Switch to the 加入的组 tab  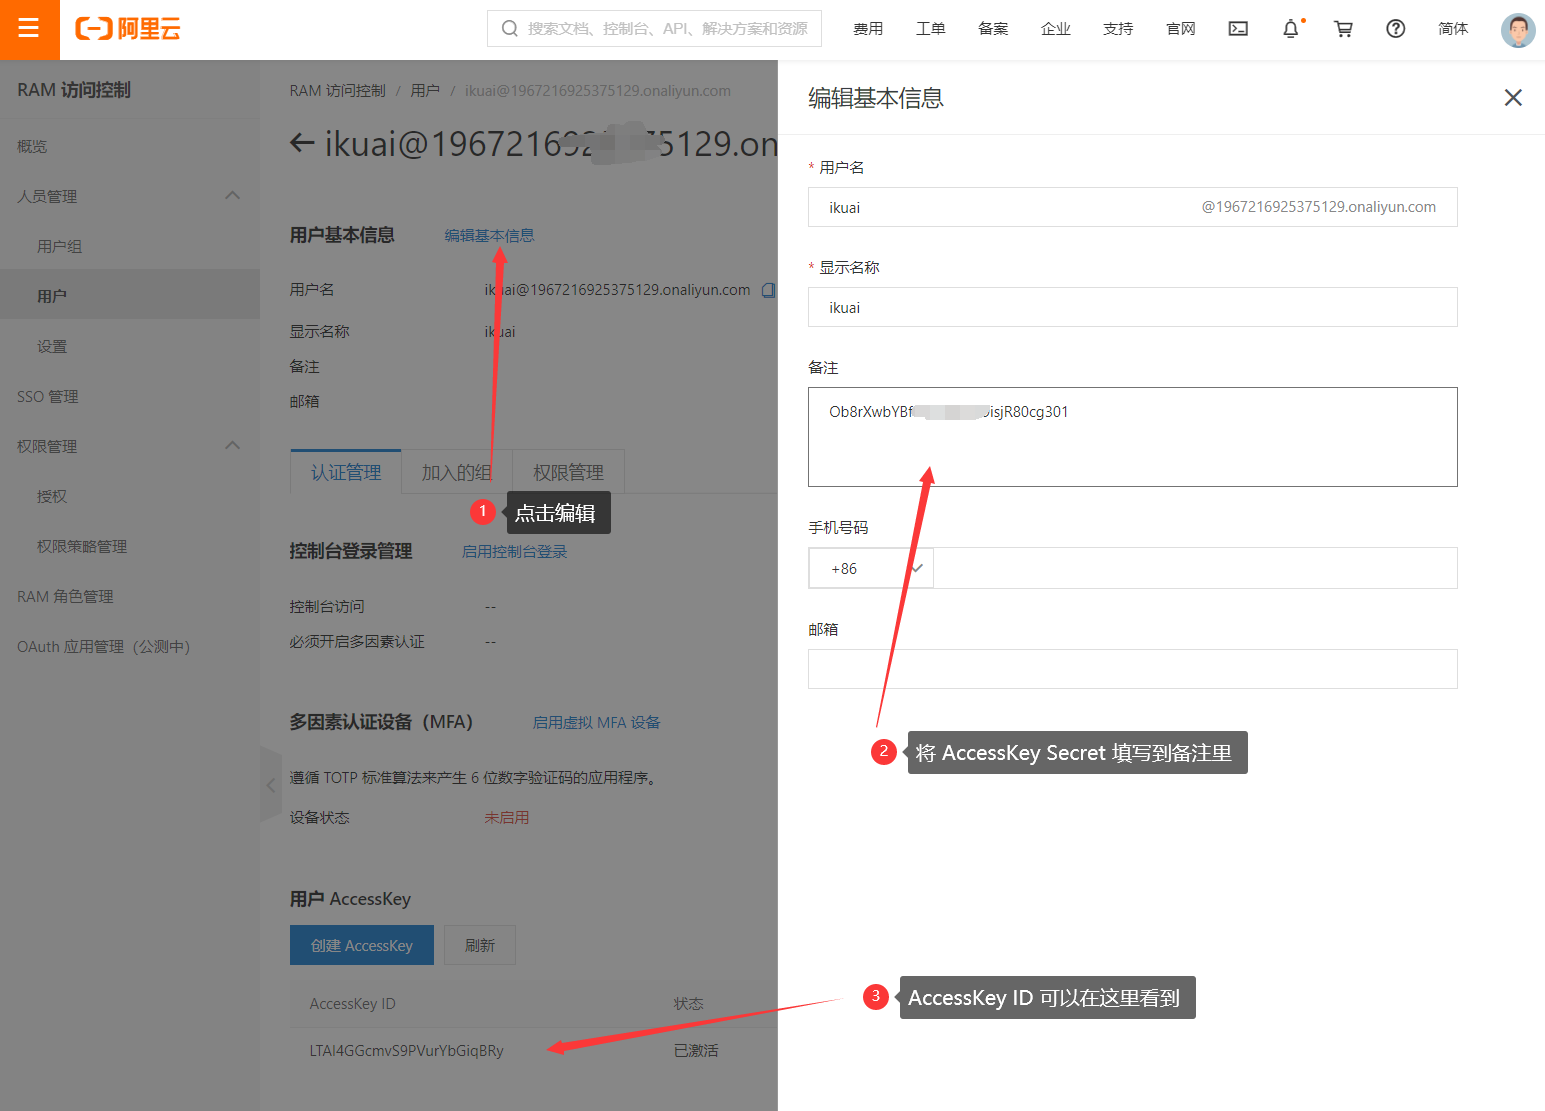[457, 472]
